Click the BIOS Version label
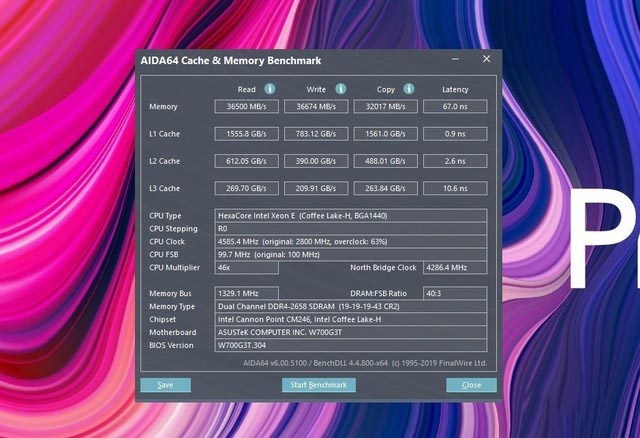 [171, 345]
